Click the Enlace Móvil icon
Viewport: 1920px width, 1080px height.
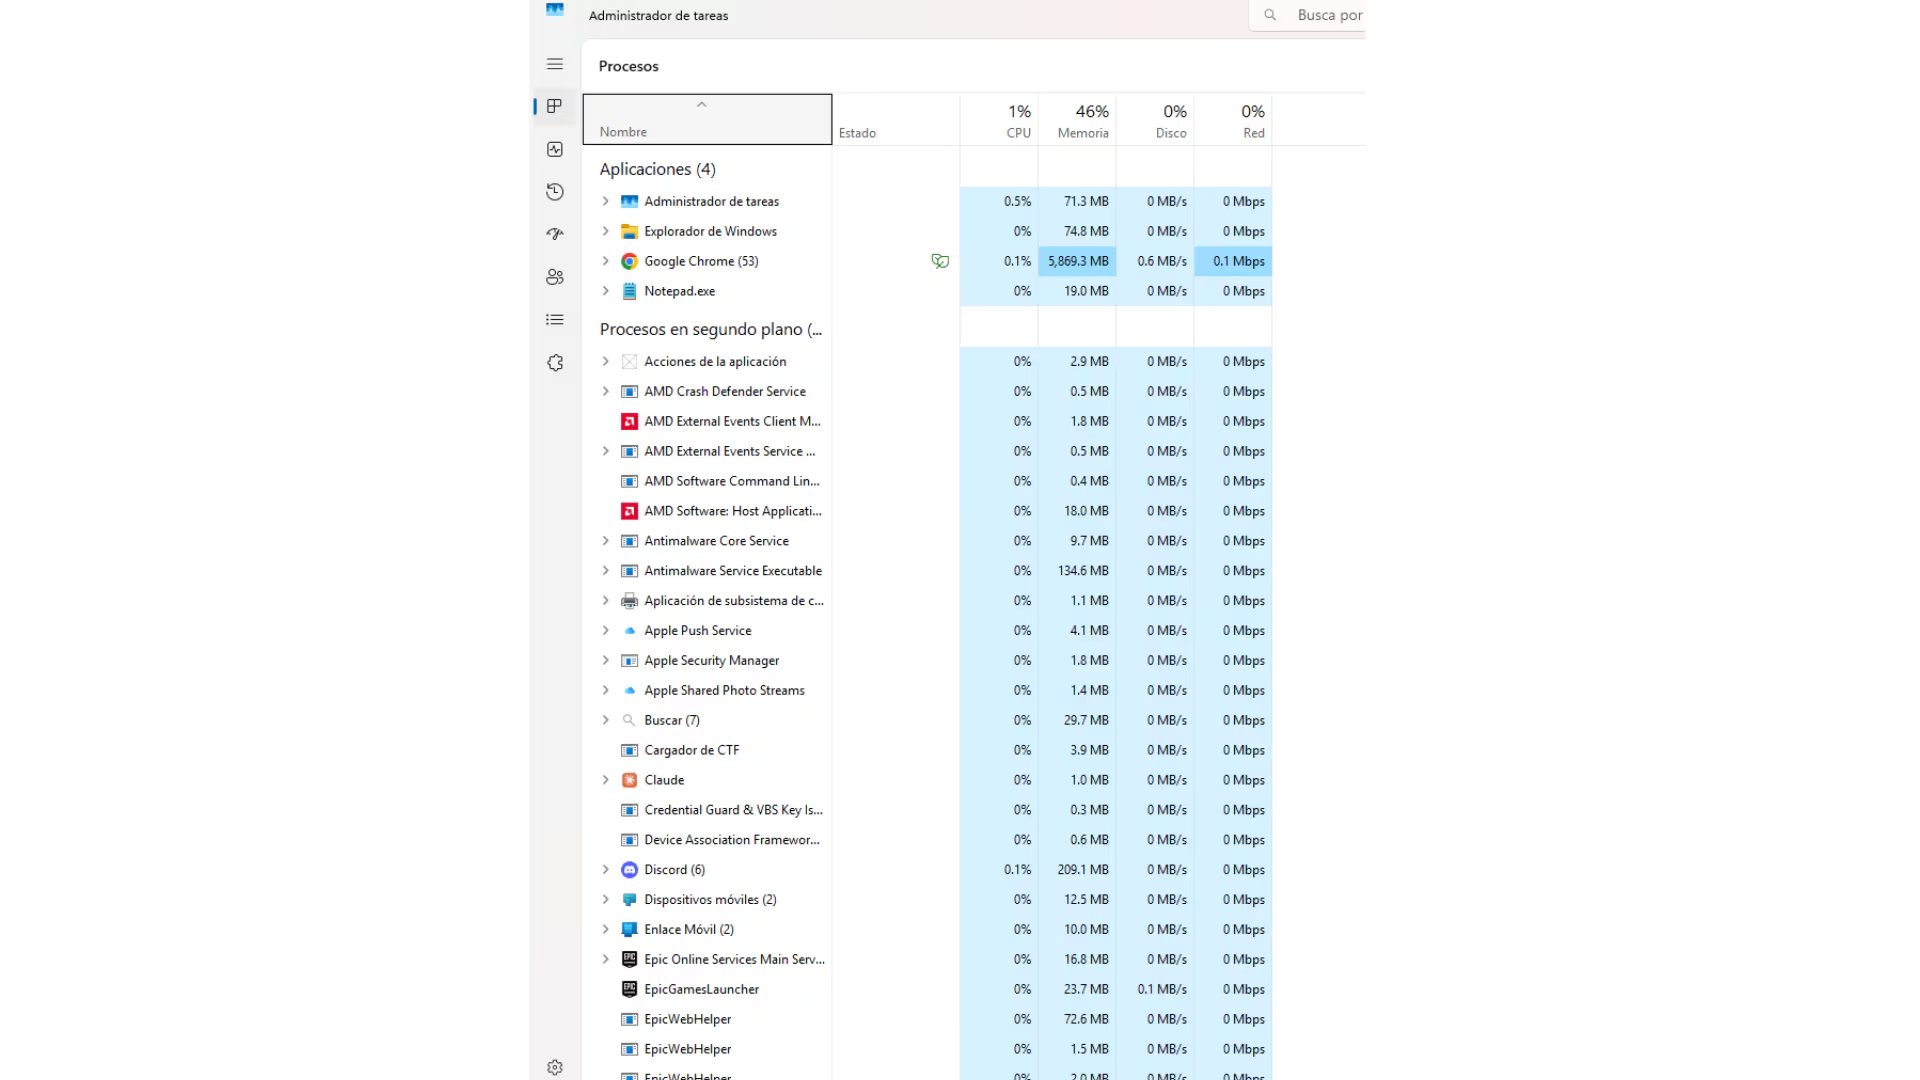(629, 930)
